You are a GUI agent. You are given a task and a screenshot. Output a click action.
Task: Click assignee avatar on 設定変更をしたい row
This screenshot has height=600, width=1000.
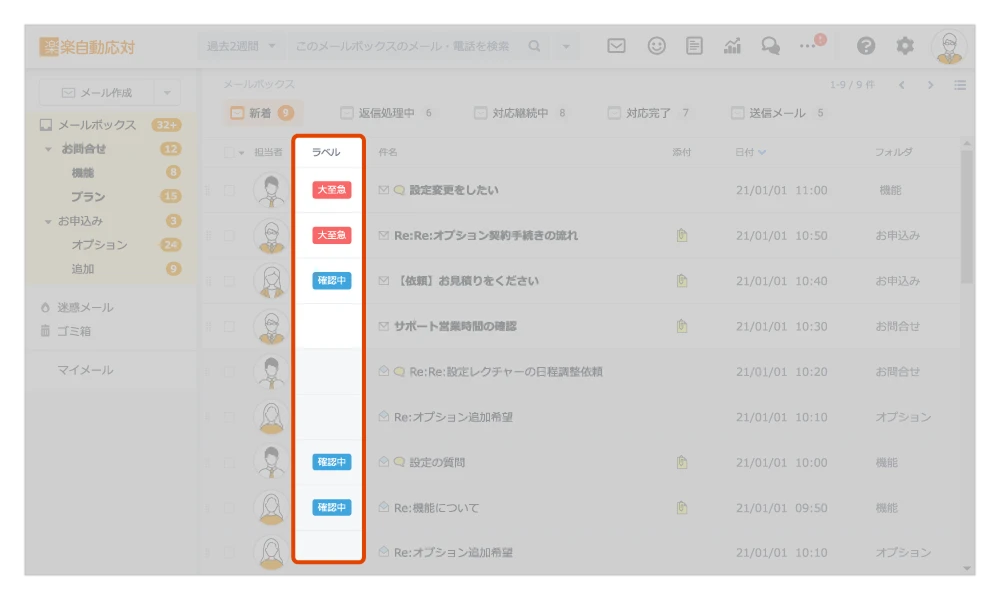[x=271, y=190]
